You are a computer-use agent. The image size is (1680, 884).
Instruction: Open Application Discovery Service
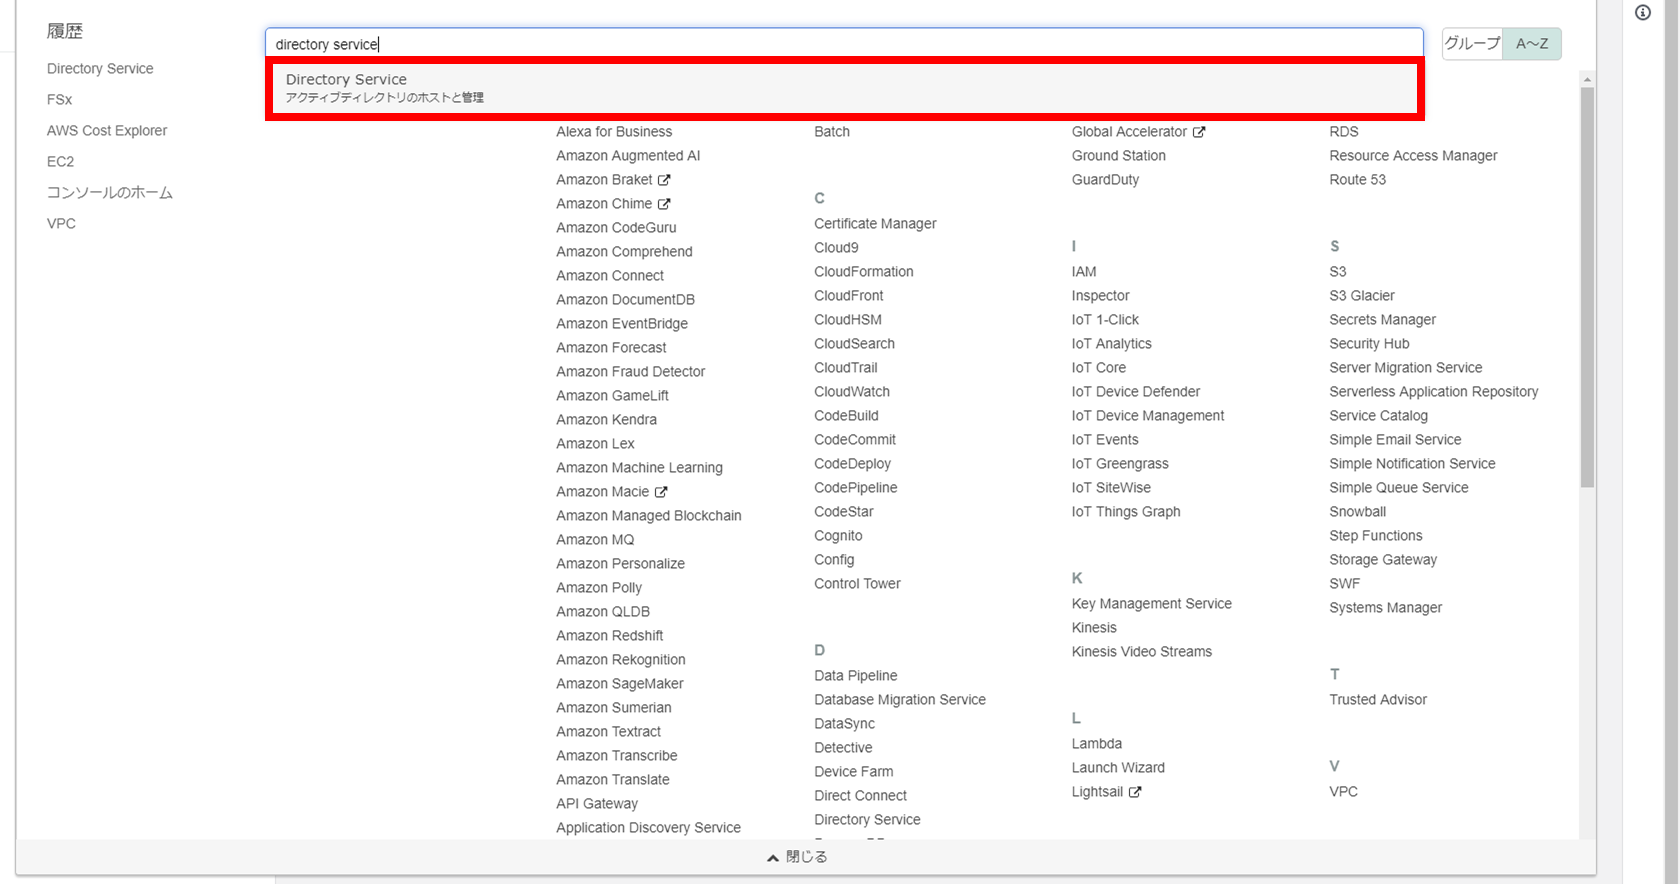pos(648,828)
